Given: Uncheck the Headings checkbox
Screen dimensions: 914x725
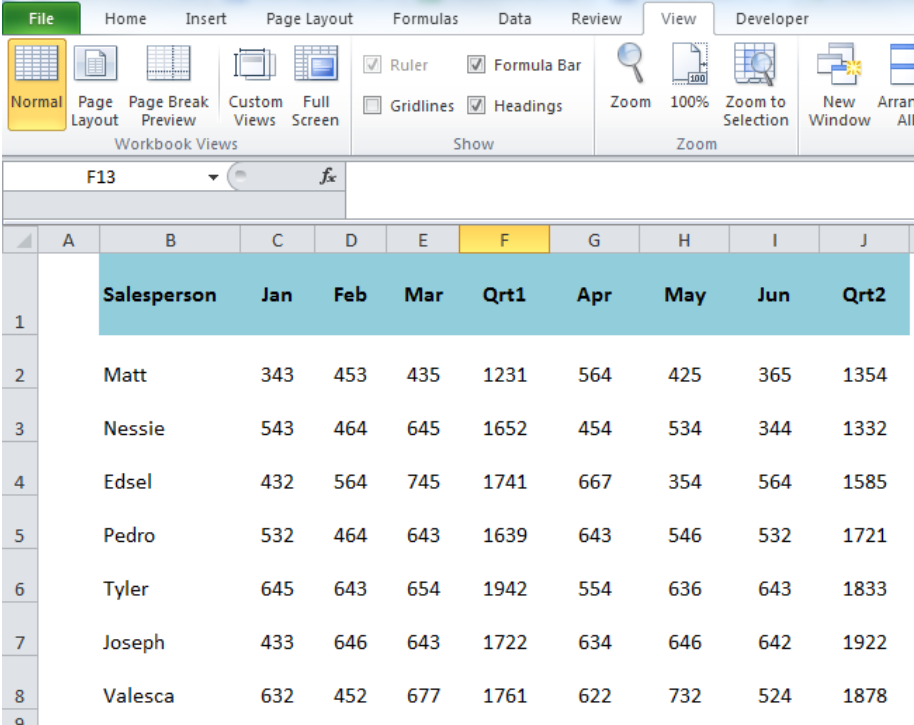Looking at the screenshot, I should point(476,105).
